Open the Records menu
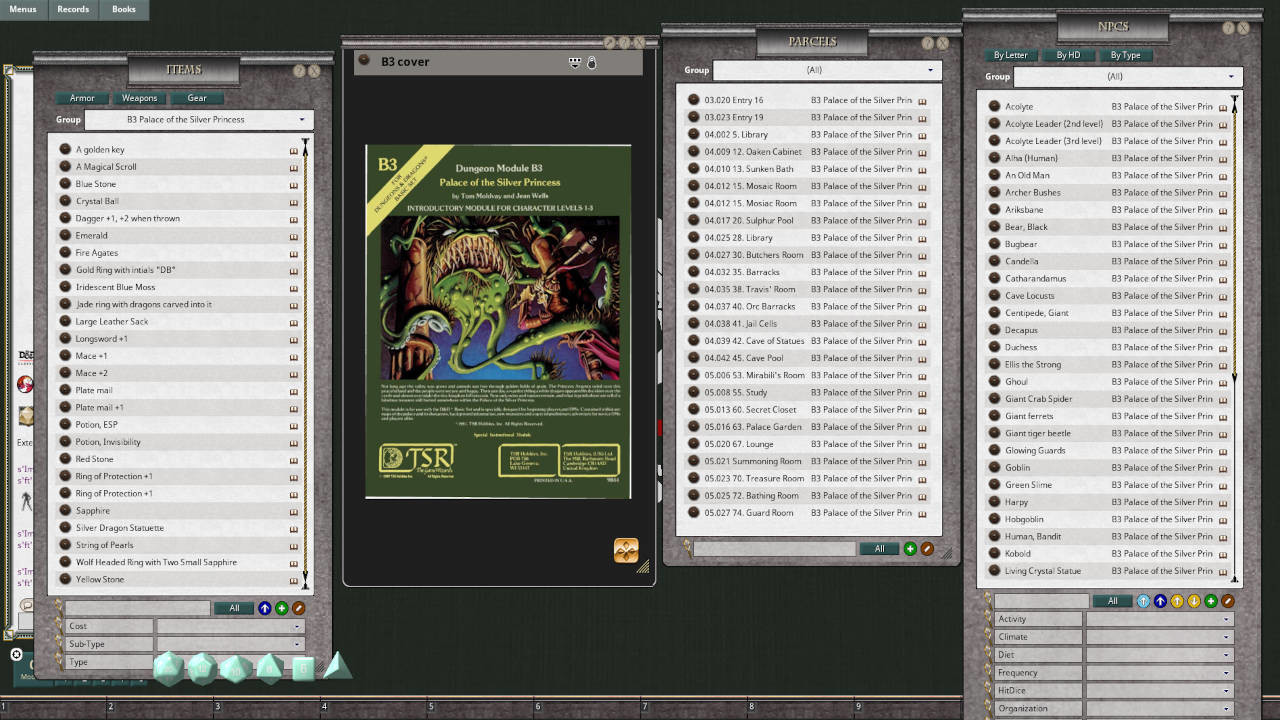Viewport: 1280px width, 720px height. pyautogui.click(x=73, y=10)
